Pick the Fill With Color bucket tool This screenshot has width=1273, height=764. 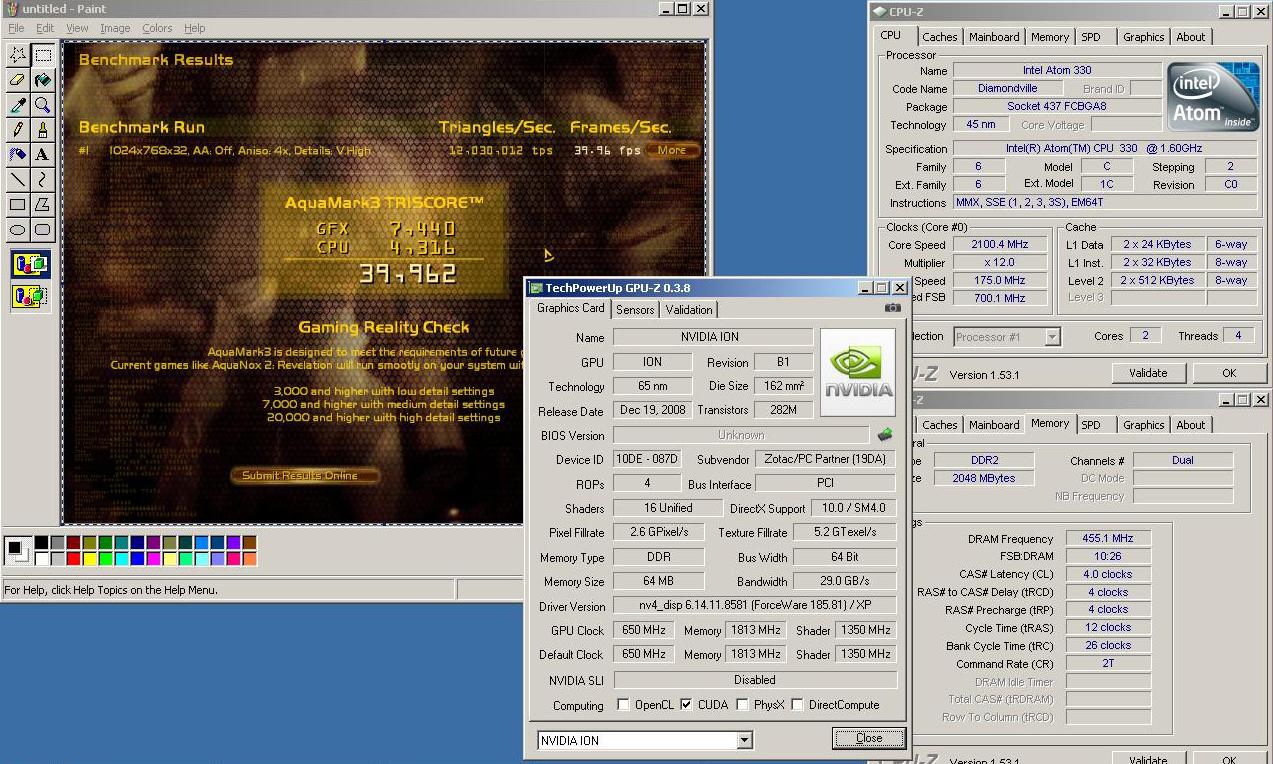coord(42,80)
